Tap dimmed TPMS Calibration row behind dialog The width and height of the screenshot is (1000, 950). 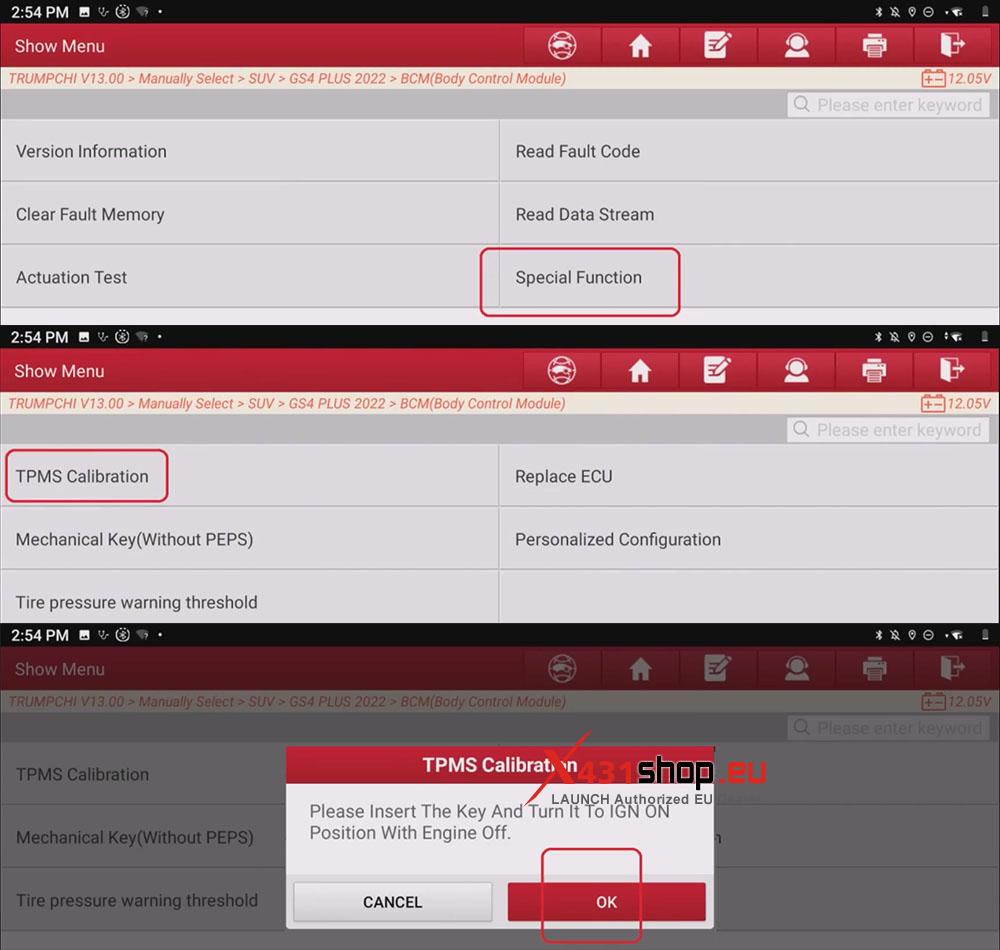[143, 774]
